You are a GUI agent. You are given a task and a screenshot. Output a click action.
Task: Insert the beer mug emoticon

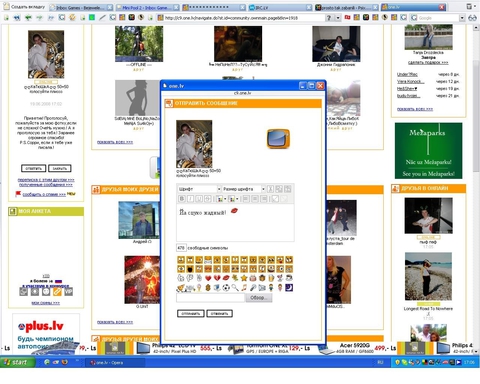[x=271, y=278]
